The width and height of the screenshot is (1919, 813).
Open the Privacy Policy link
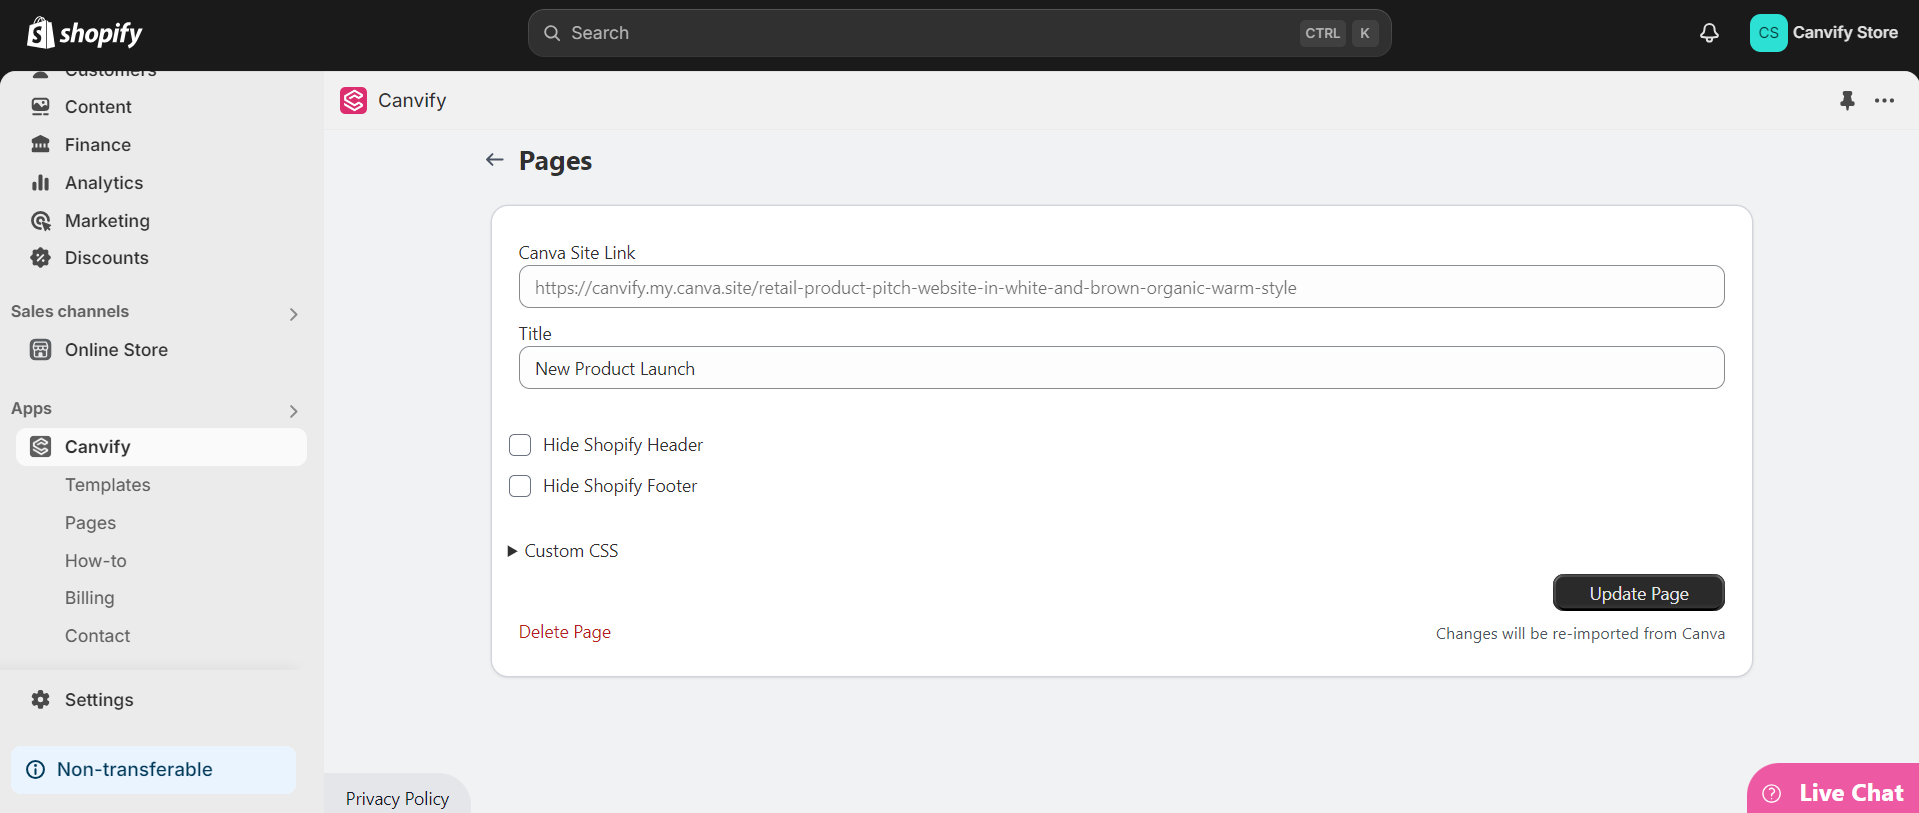click(397, 798)
